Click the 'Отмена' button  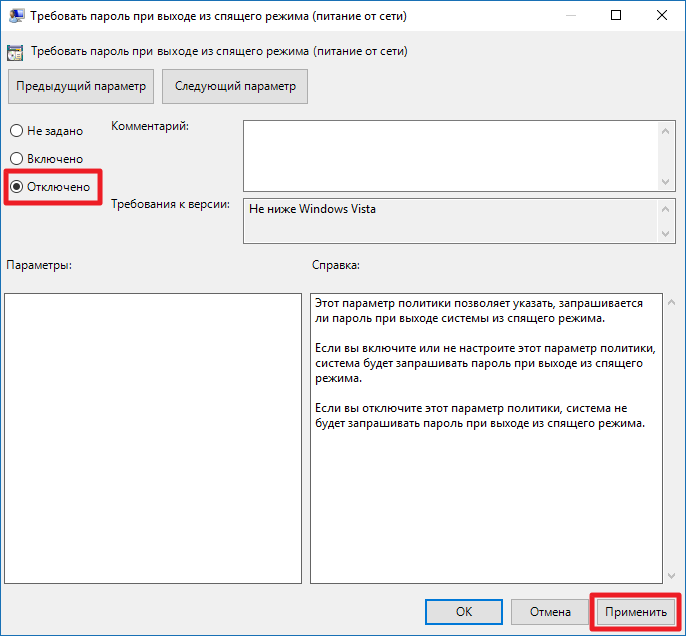(x=550, y=612)
